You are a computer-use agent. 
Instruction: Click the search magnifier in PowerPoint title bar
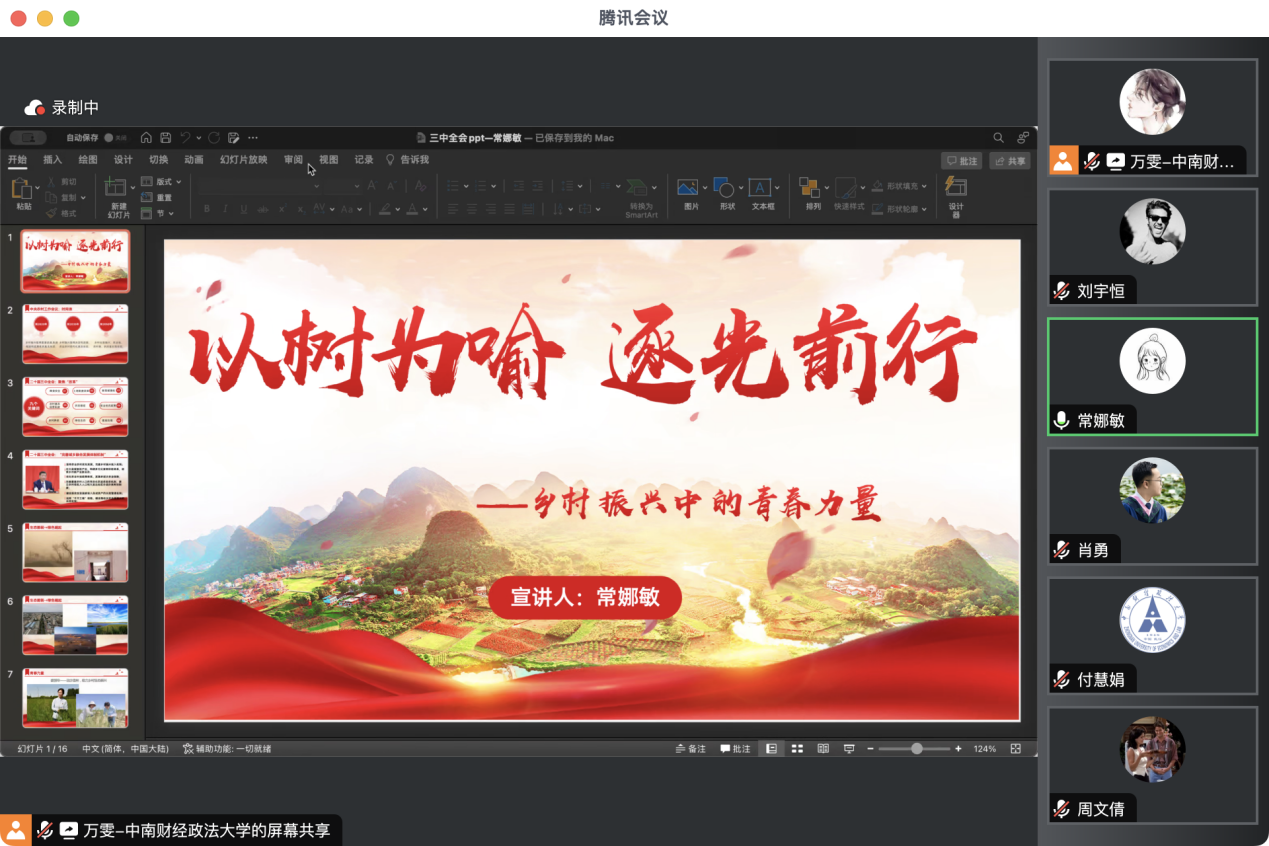998,138
